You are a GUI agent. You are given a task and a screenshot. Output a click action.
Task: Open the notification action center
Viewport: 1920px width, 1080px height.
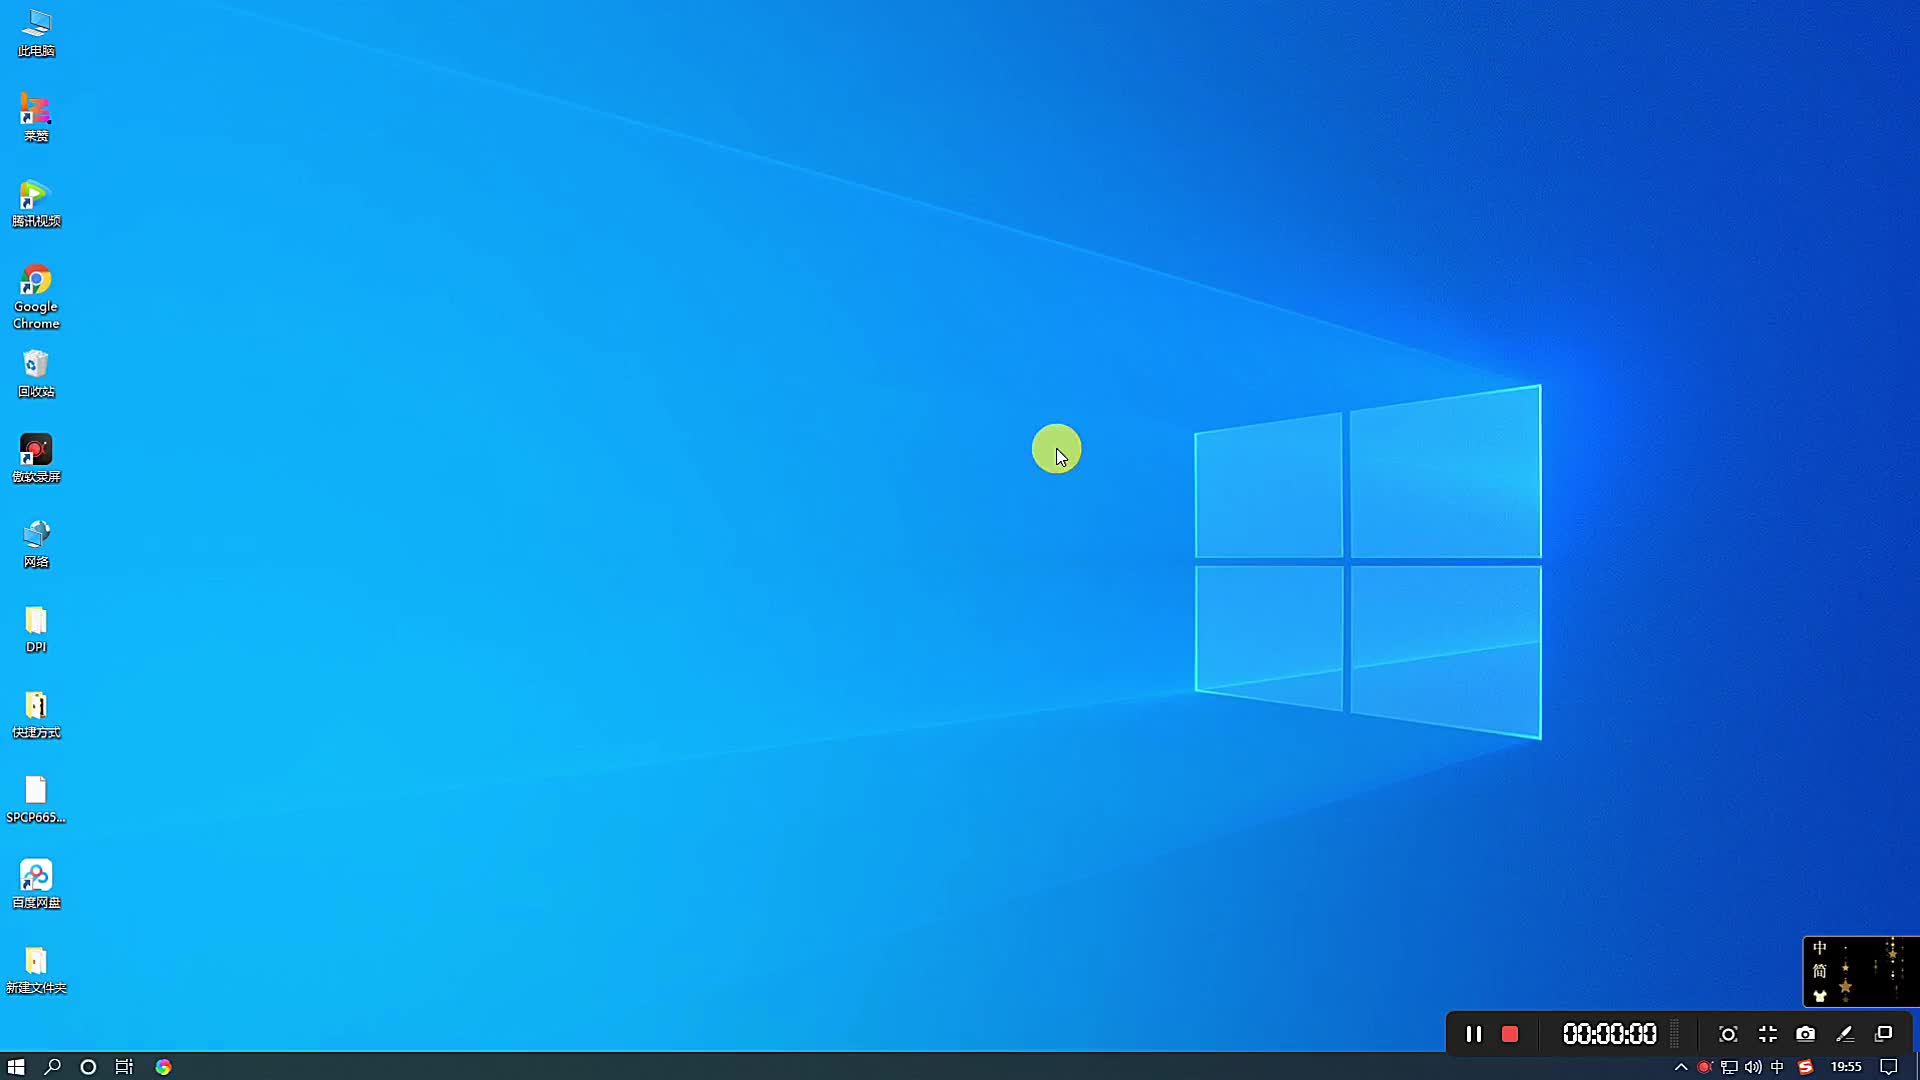click(1888, 1067)
